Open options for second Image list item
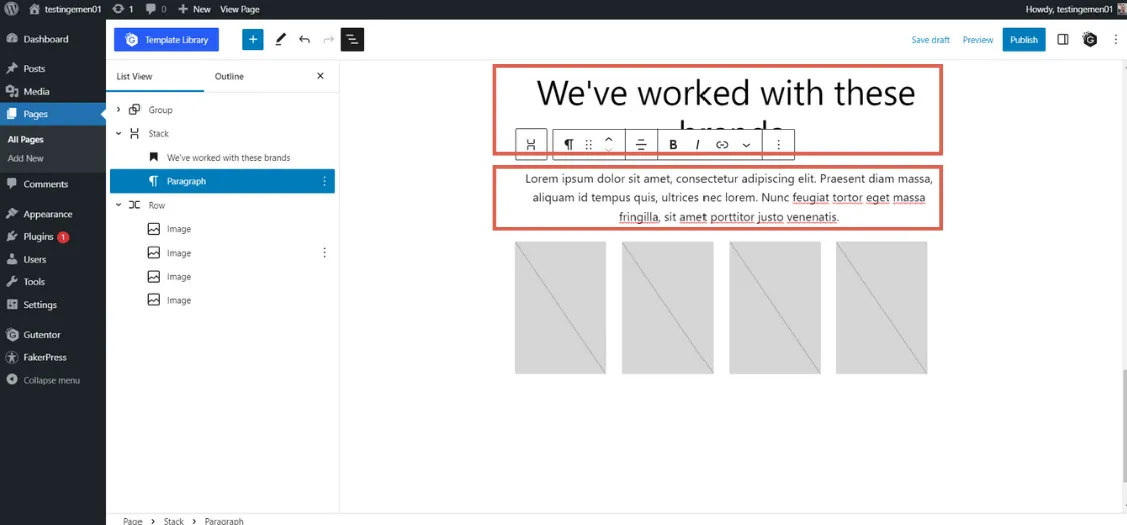1127x525 pixels. pyautogui.click(x=324, y=252)
